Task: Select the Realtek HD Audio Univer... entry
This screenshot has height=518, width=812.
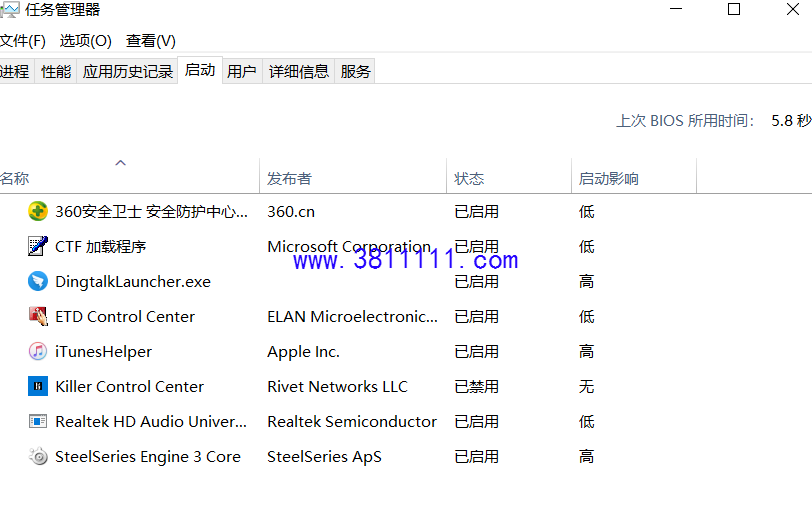Action: (151, 422)
